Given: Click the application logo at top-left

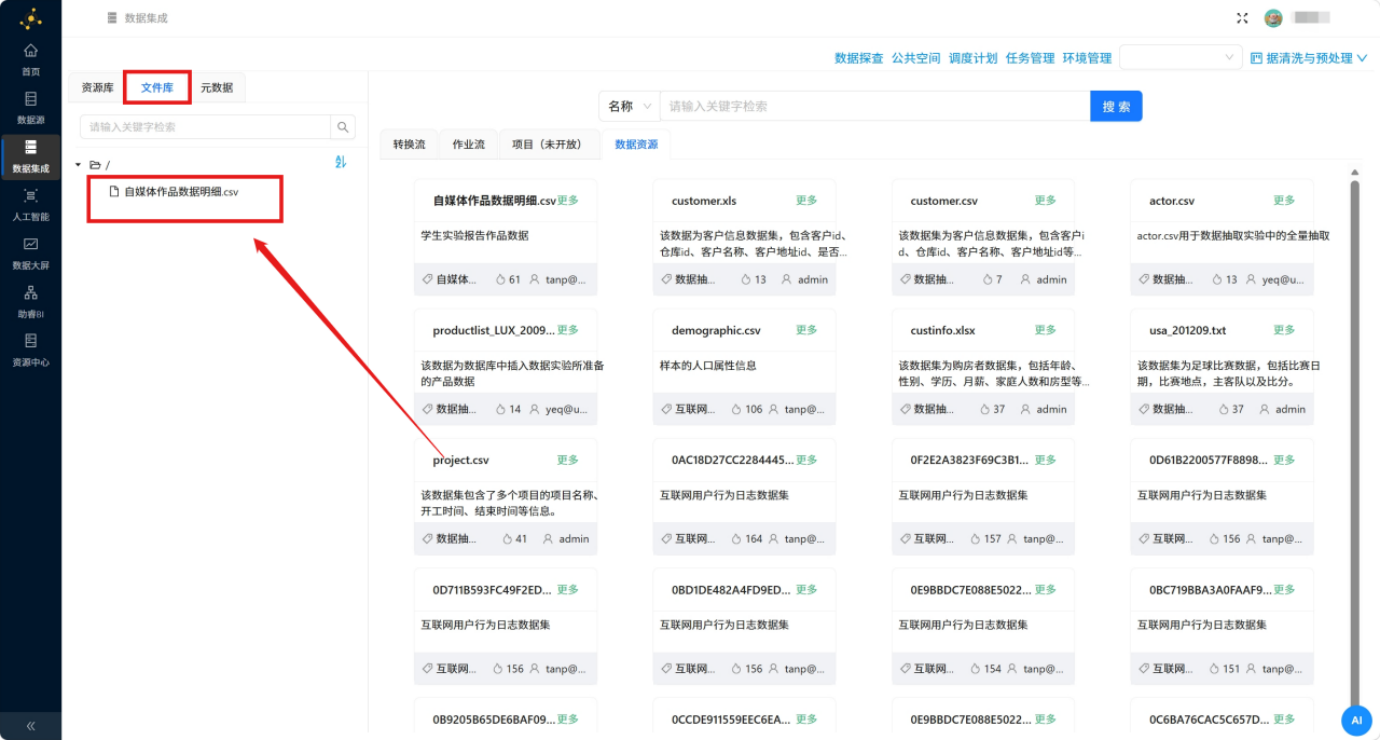Looking at the screenshot, I should tap(31, 18).
